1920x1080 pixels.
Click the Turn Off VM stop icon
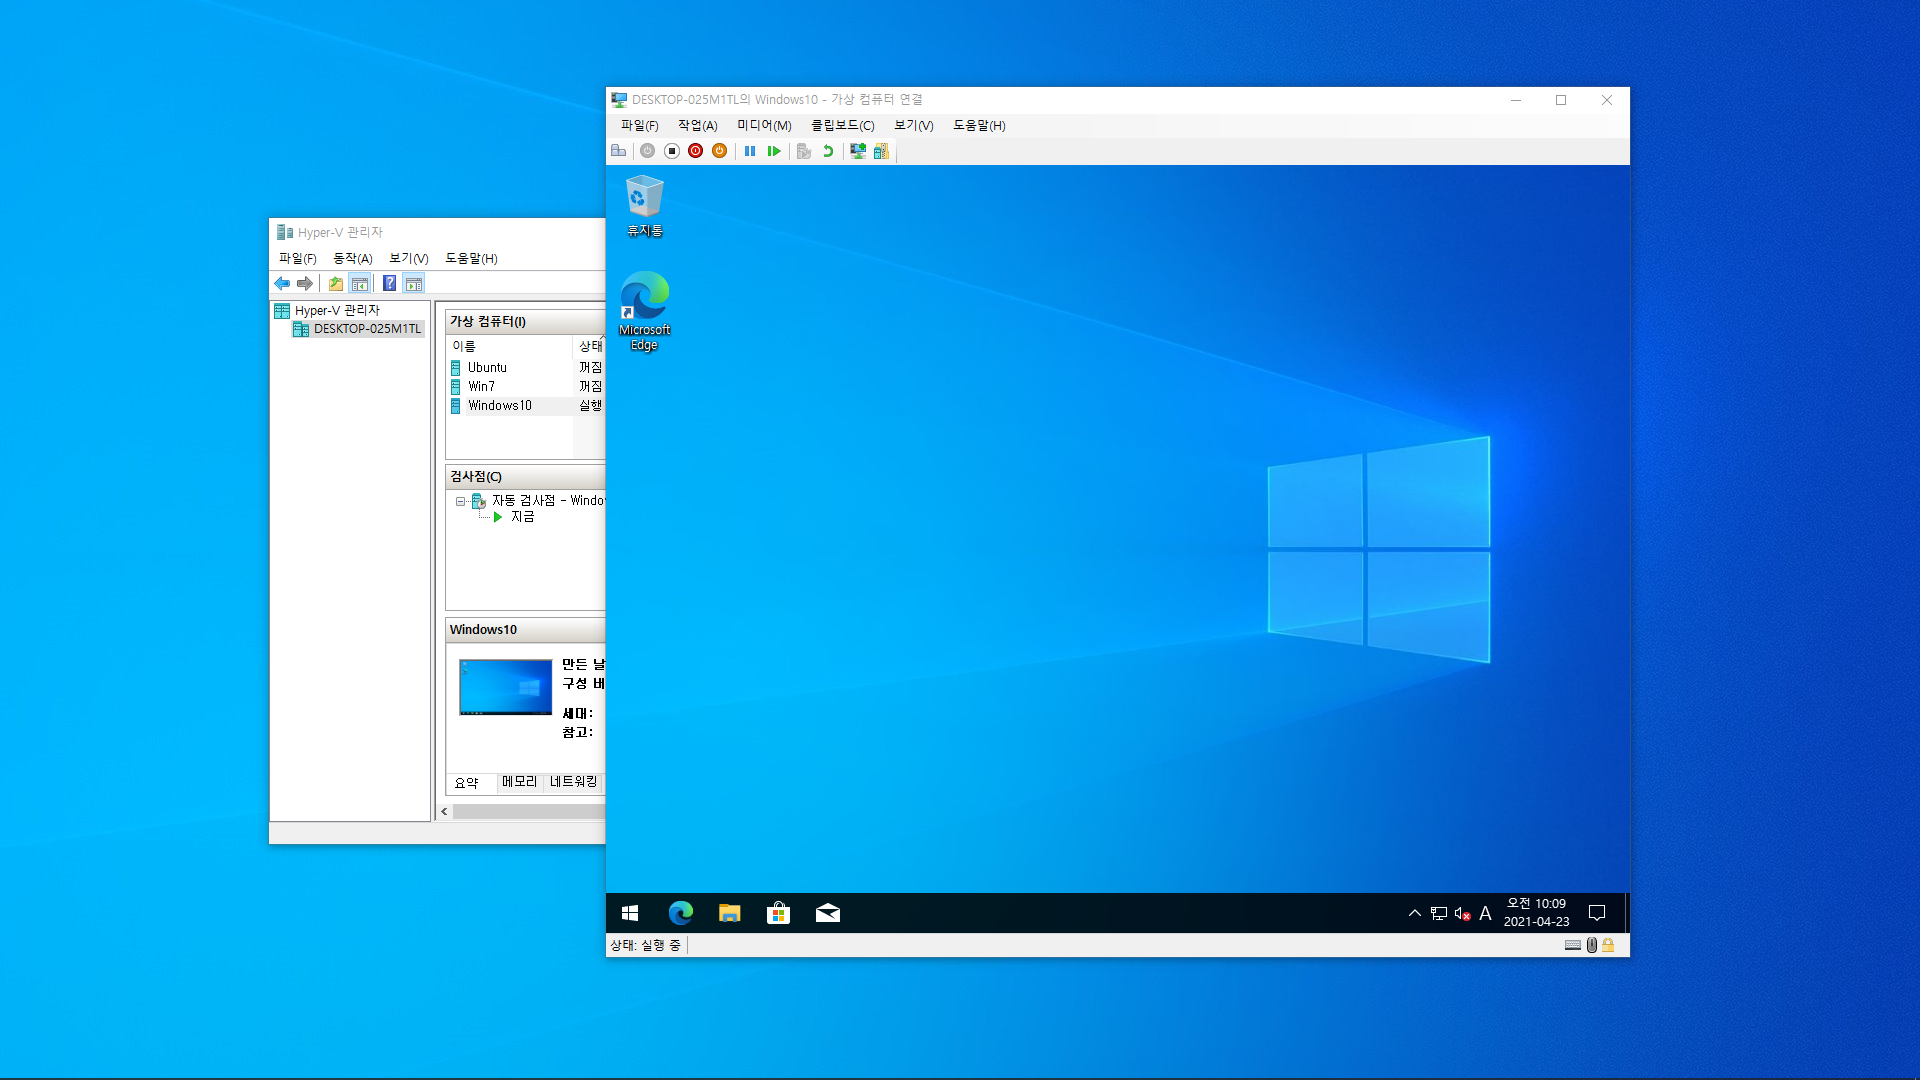(672, 151)
